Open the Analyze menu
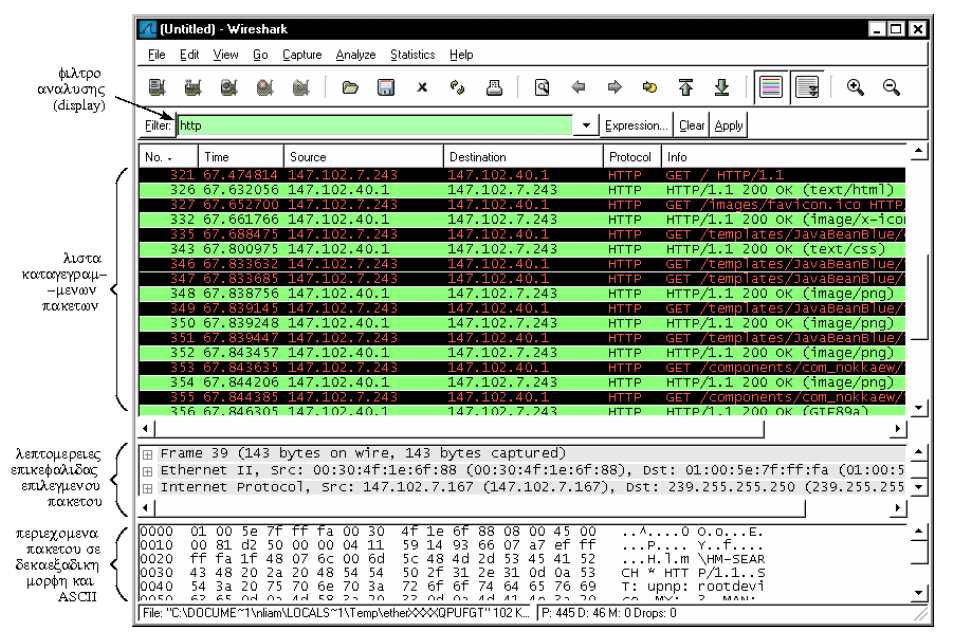 pyautogui.click(x=355, y=55)
